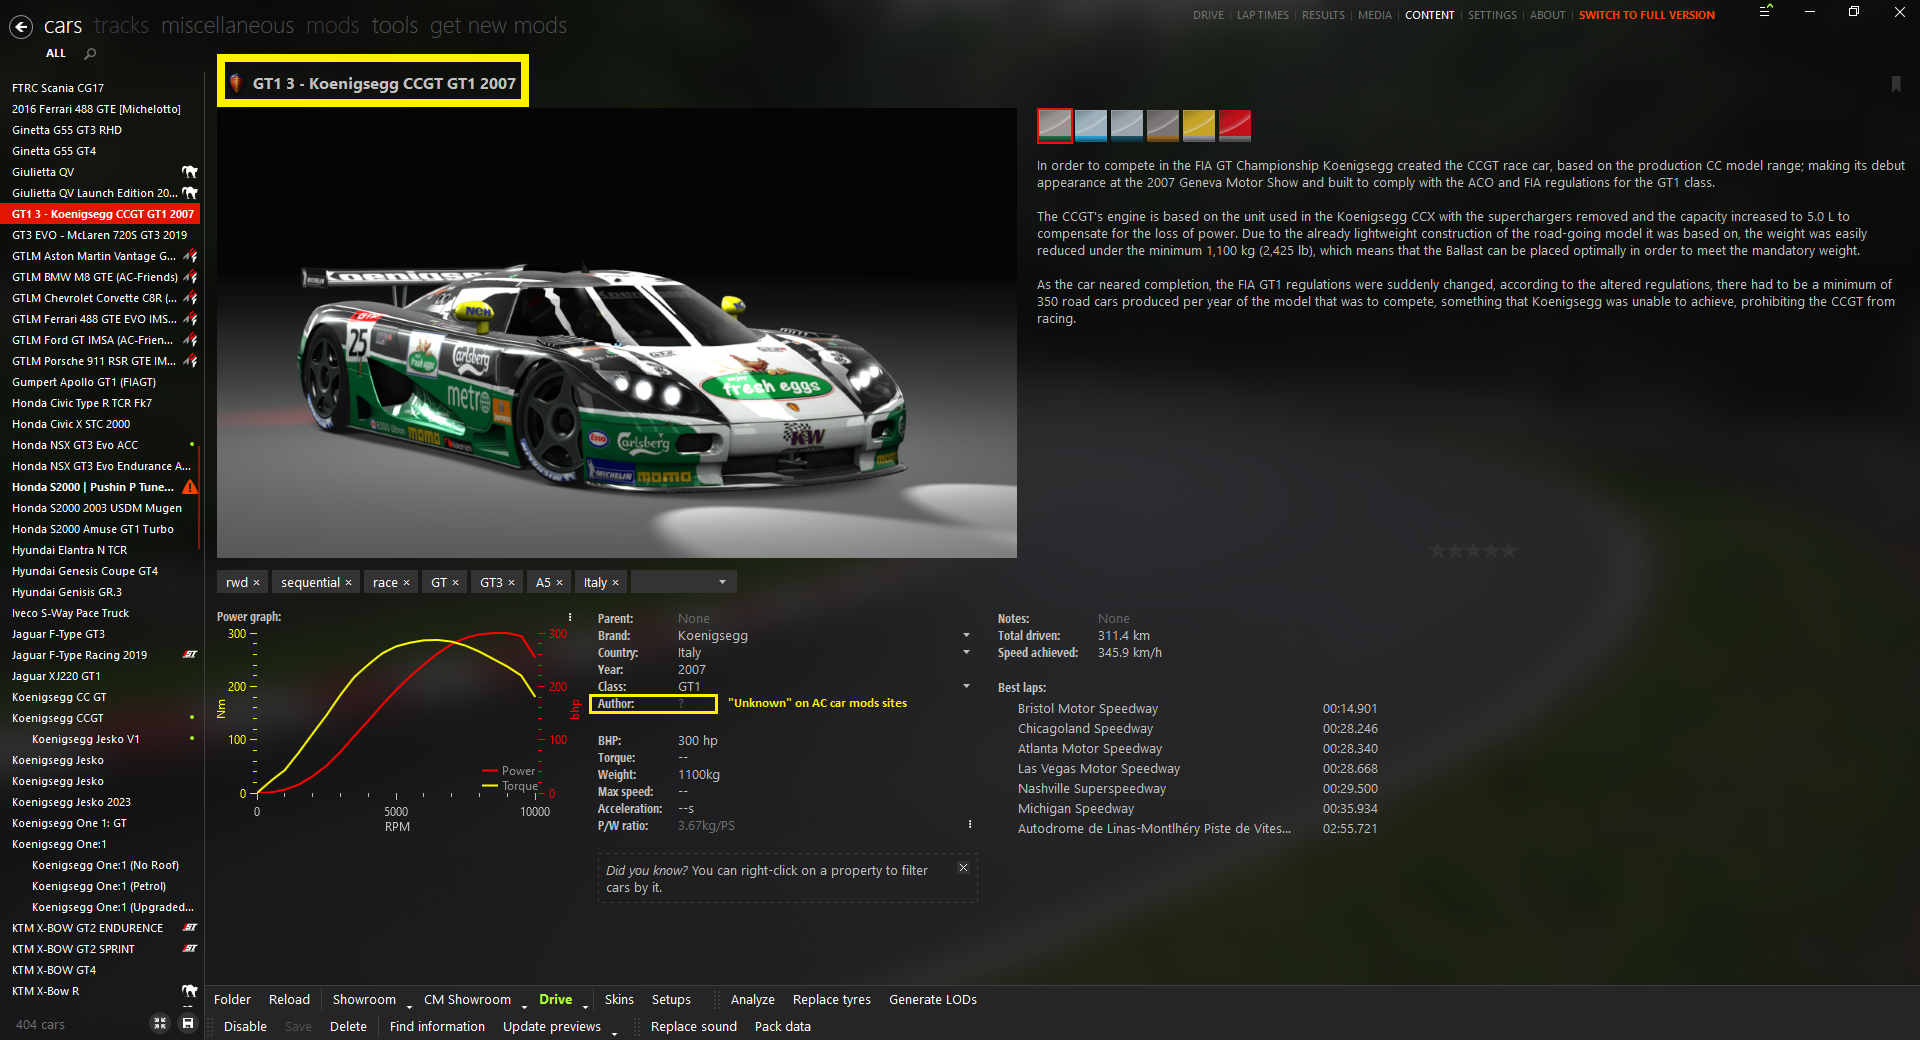This screenshot has height=1040, width=1920.
Task: Click the green Drive button
Action: 555,999
